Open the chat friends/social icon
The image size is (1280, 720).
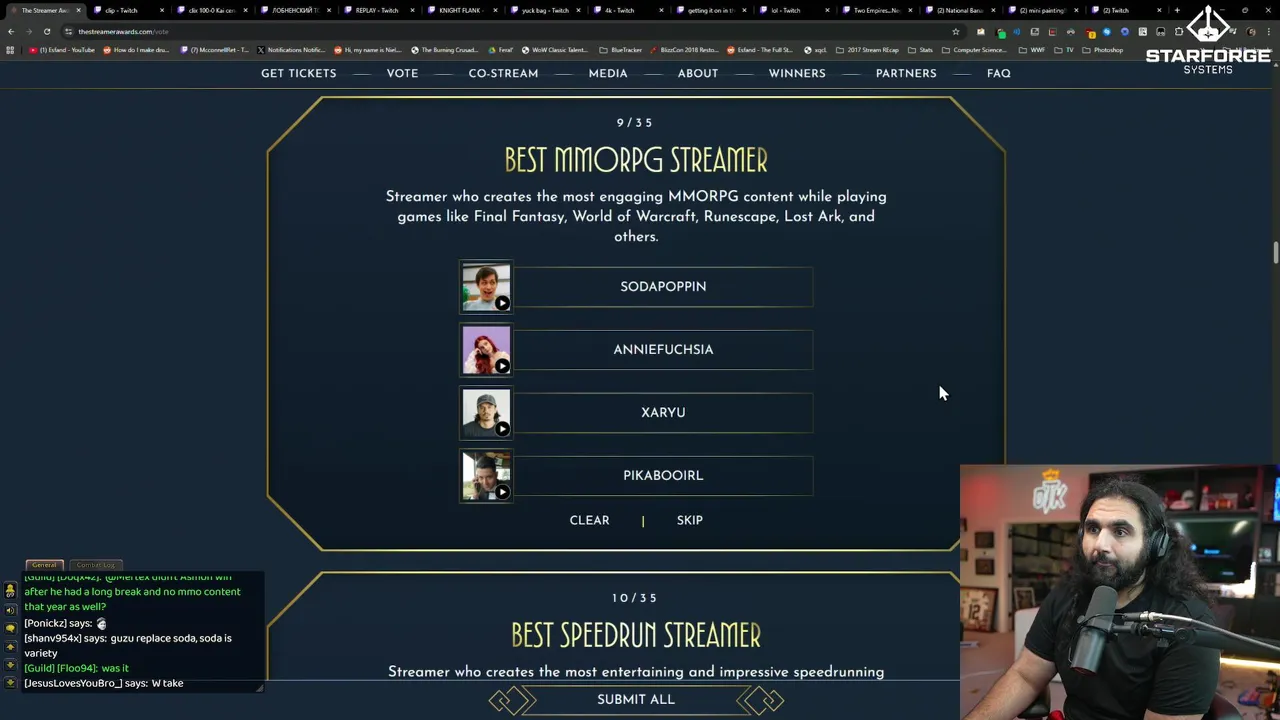[10, 592]
